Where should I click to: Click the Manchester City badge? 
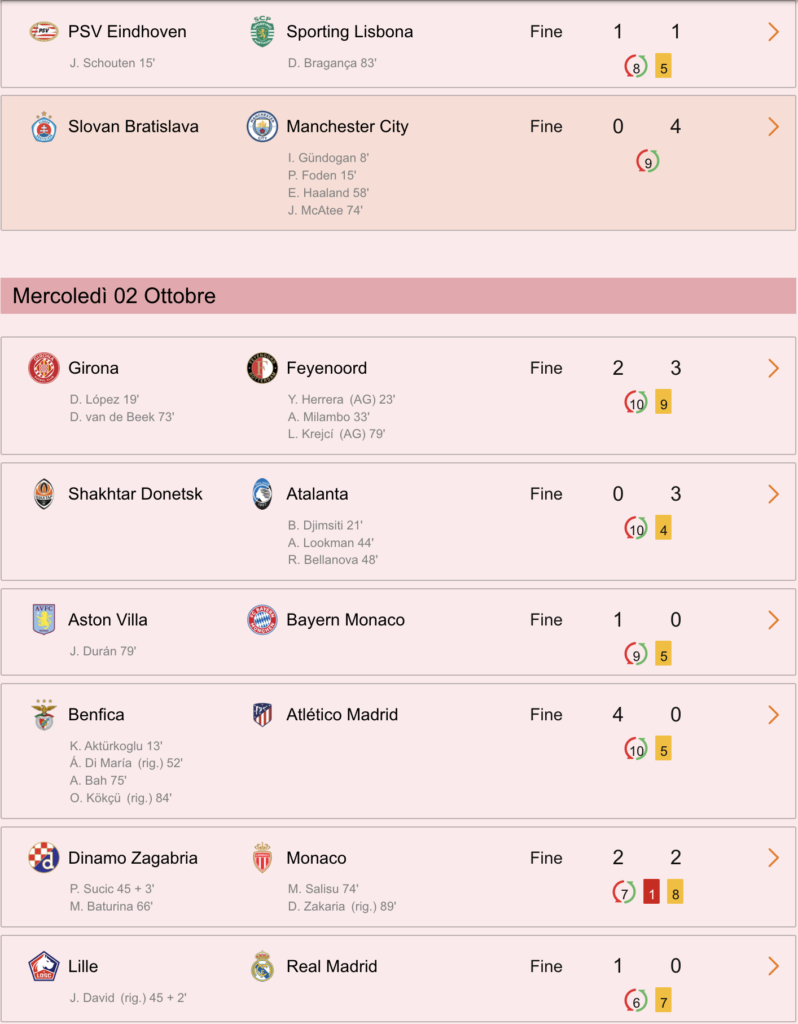(263, 127)
